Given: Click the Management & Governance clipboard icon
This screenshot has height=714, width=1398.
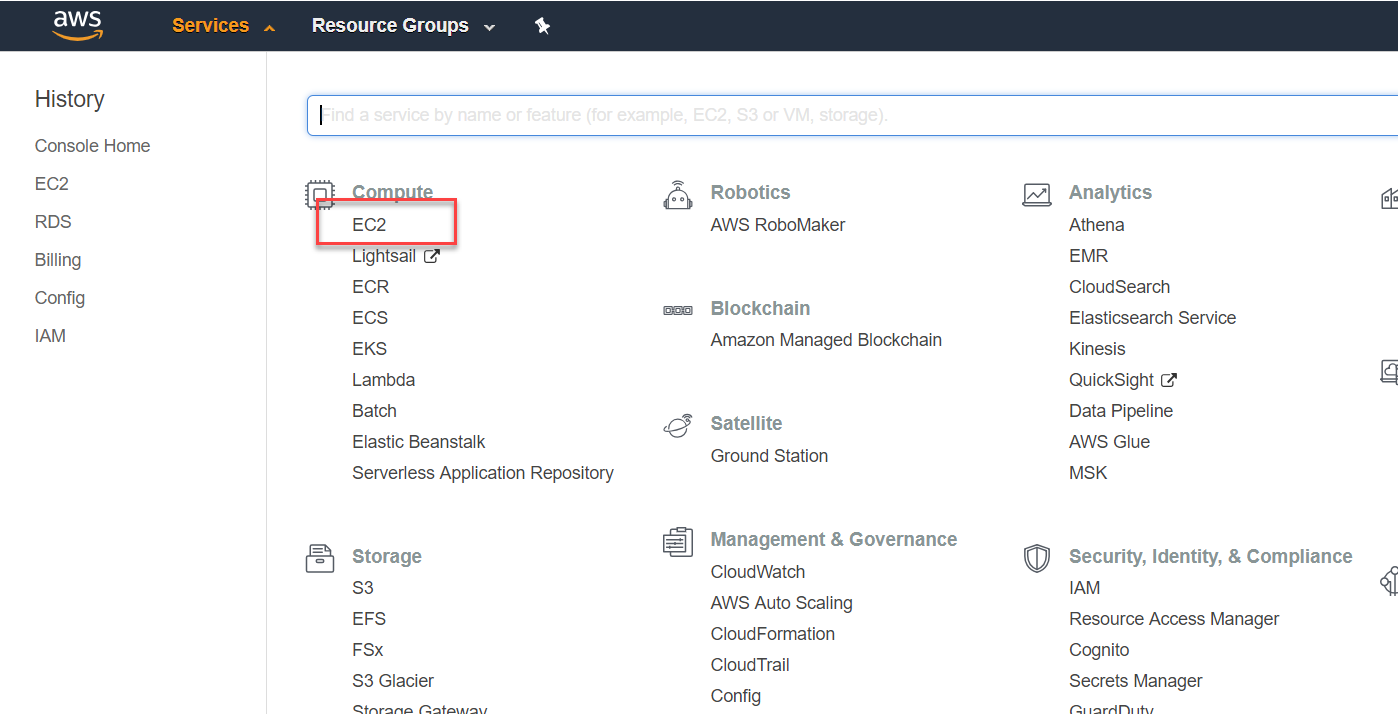Looking at the screenshot, I should pyautogui.click(x=678, y=541).
